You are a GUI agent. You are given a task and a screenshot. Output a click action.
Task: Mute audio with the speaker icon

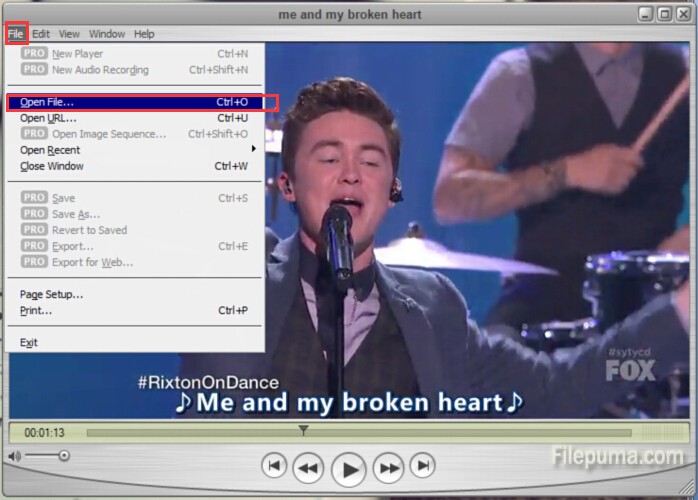point(14,456)
